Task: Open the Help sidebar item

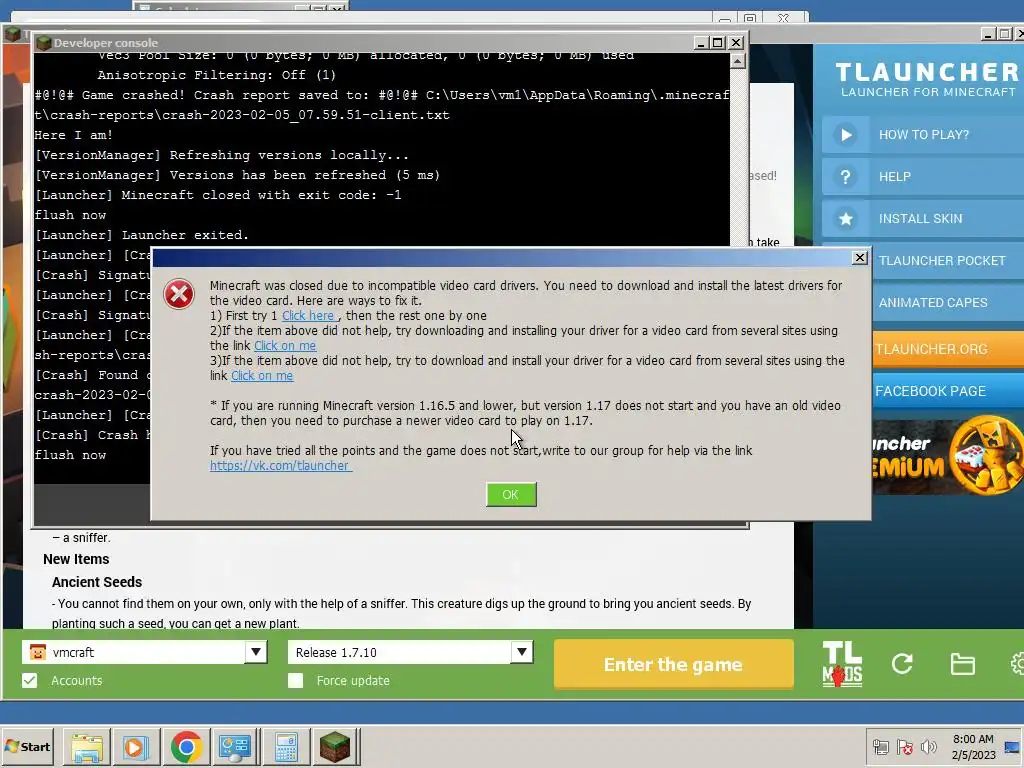Action: [923, 176]
